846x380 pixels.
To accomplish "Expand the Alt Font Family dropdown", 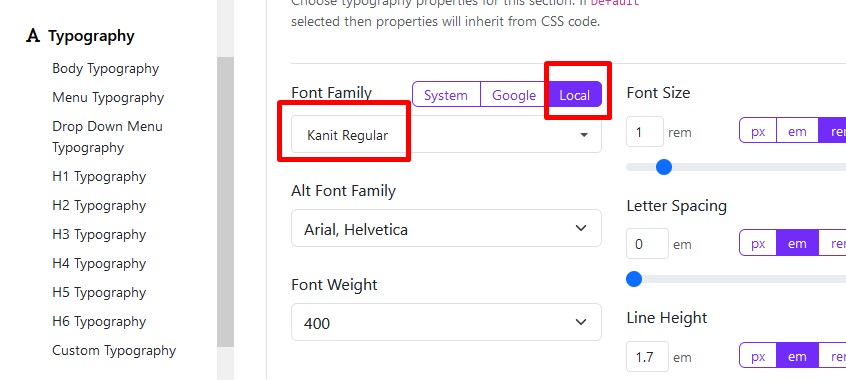I will tap(446, 228).
